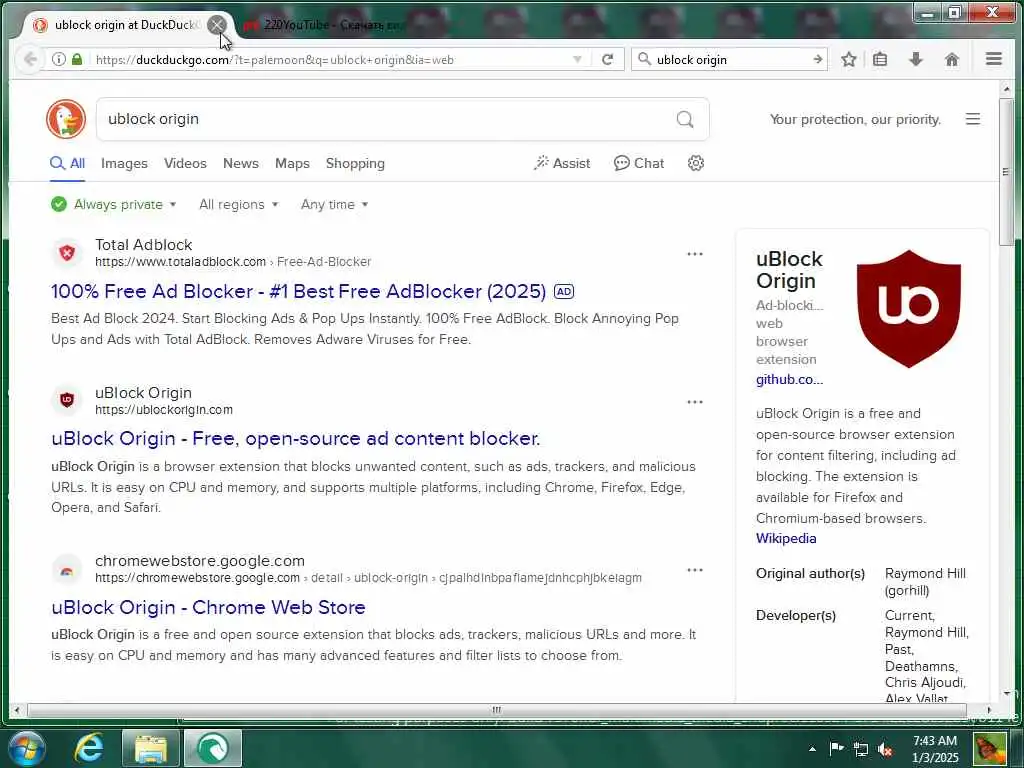The height and width of the screenshot is (768, 1024).
Task: Click the uBlock Origin shield logo image
Action: pyautogui.click(x=908, y=308)
